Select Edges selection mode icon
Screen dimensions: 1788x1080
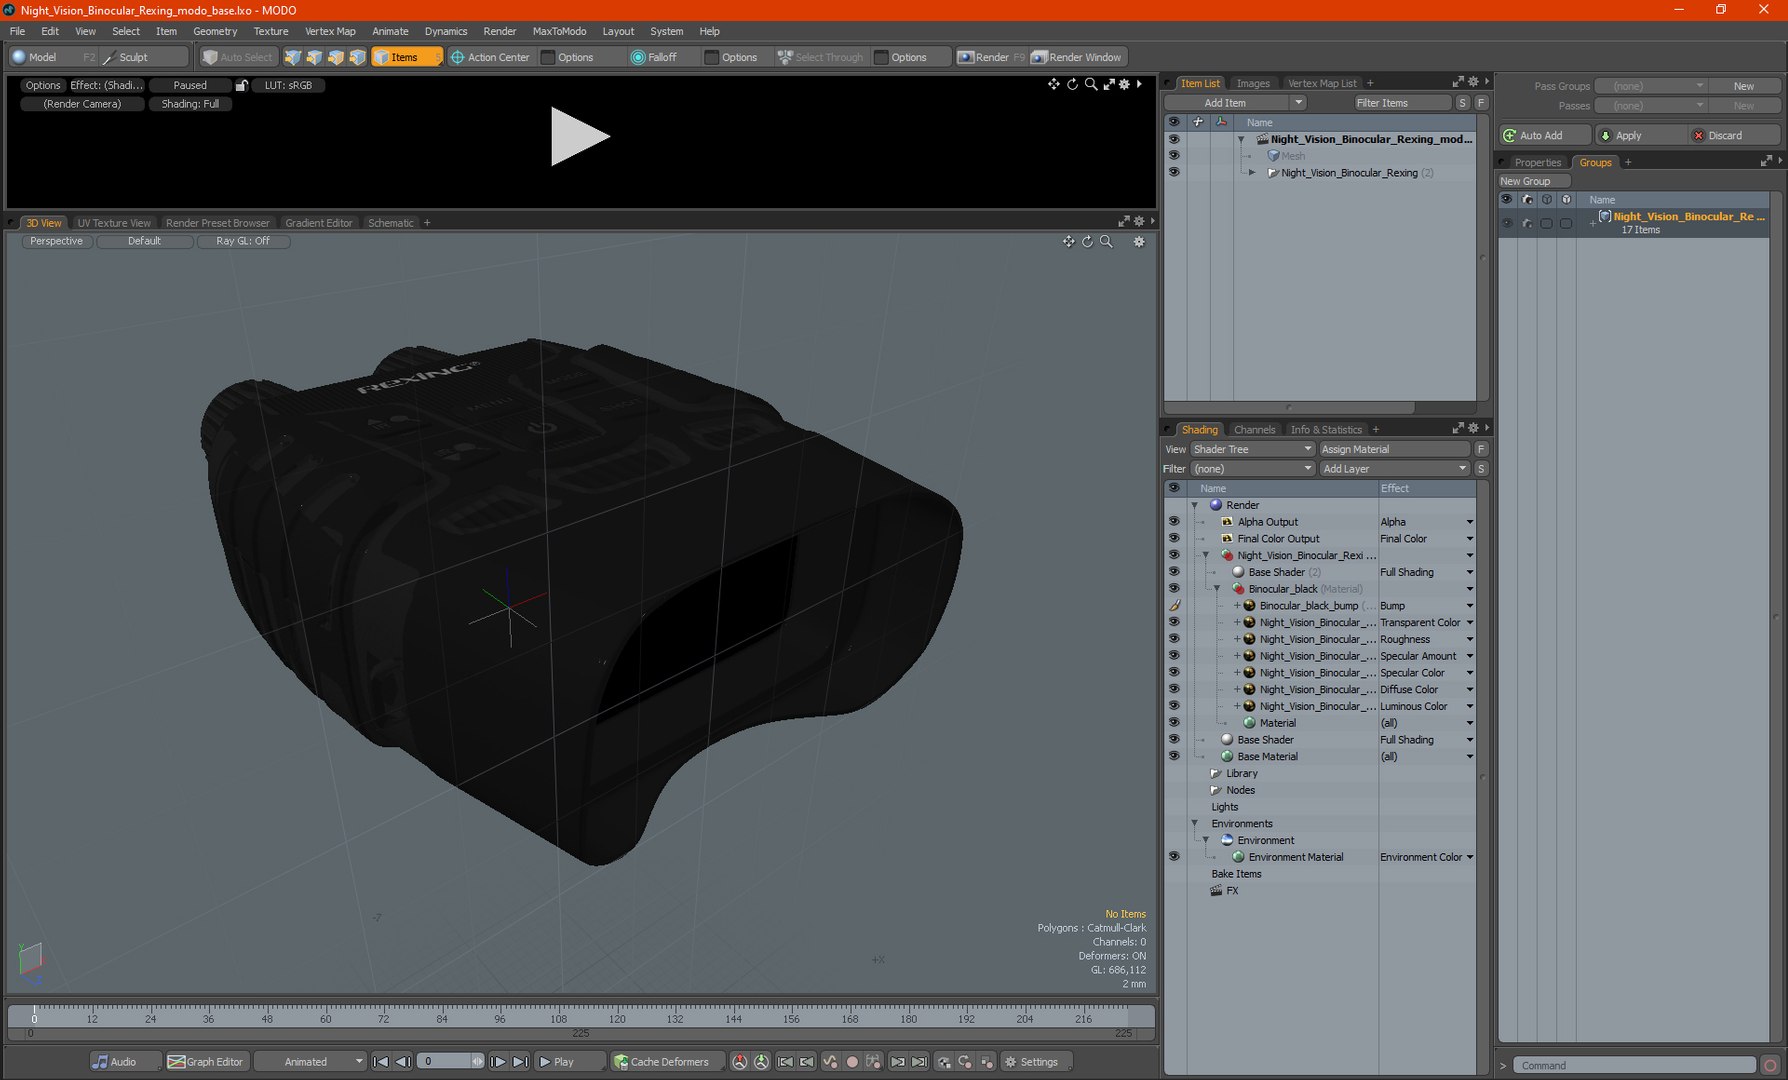pos(314,57)
